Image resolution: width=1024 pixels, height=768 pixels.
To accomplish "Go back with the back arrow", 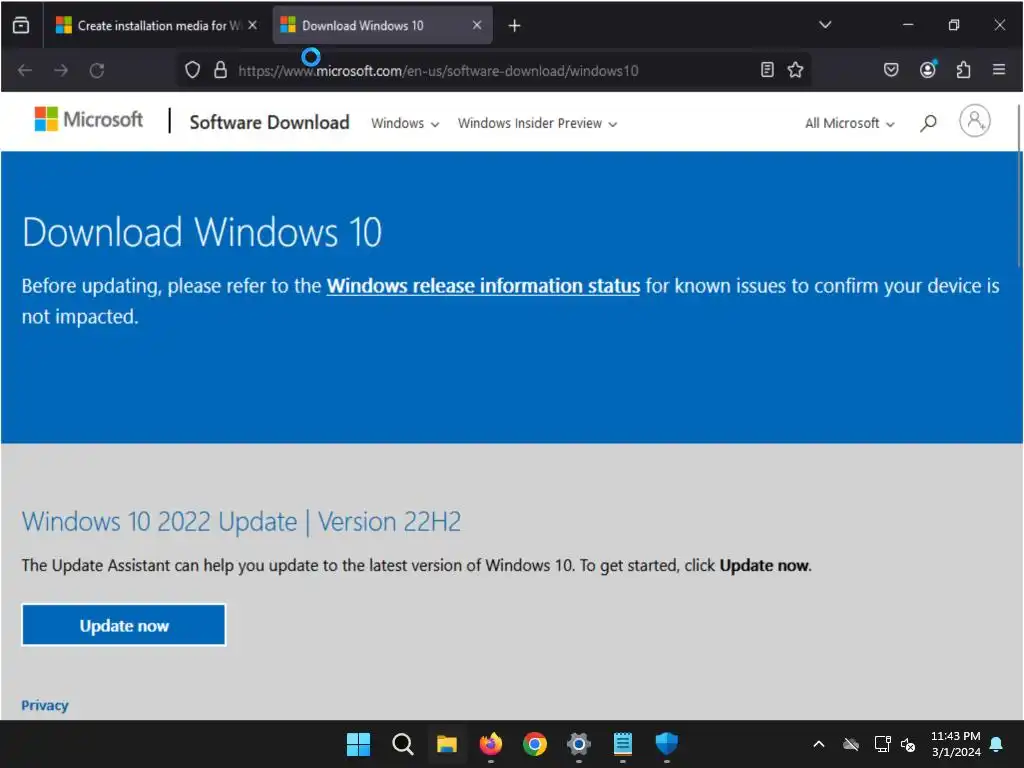I will coord(25,70).
